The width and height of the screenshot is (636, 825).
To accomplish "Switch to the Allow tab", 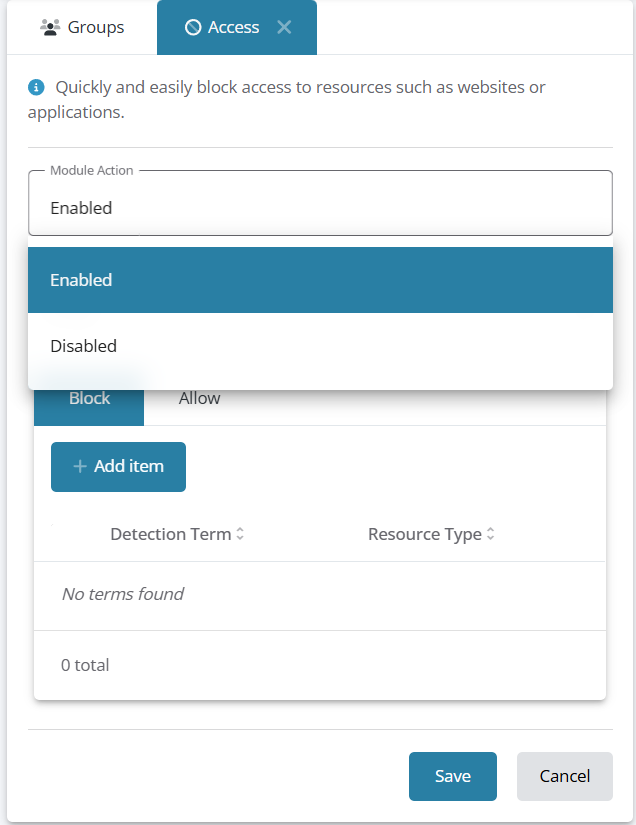I will pos(199,398).
